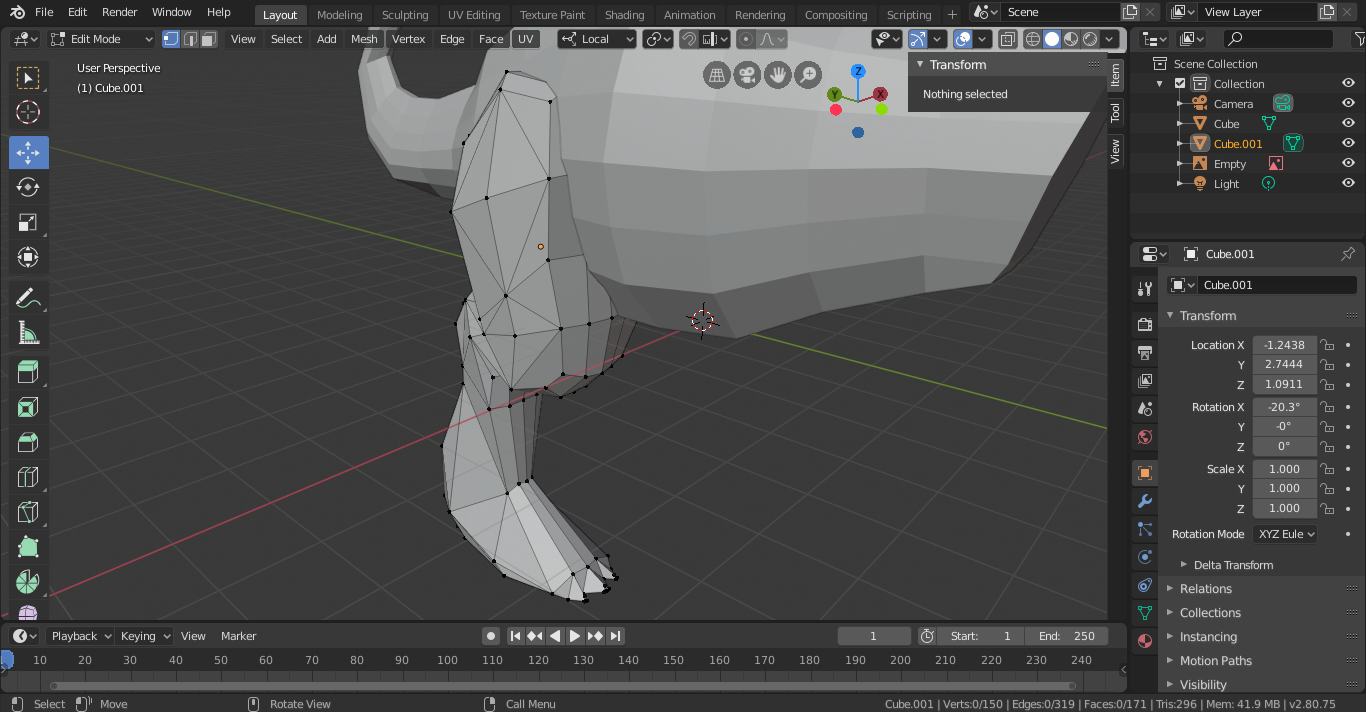Select the Rotate tool

point(28,187)
